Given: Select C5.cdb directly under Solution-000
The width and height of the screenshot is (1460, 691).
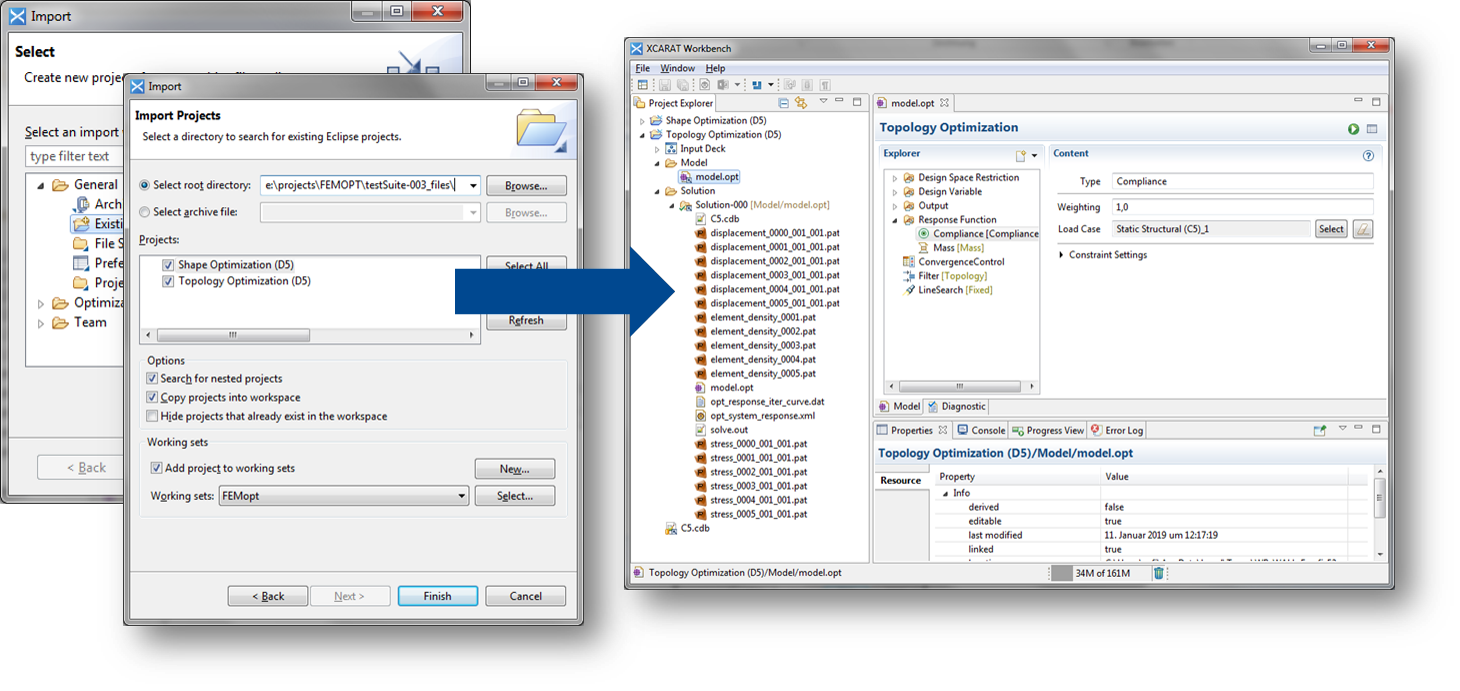Looking at the screenshot, I should pyautogui.click(x=716, y=219).
